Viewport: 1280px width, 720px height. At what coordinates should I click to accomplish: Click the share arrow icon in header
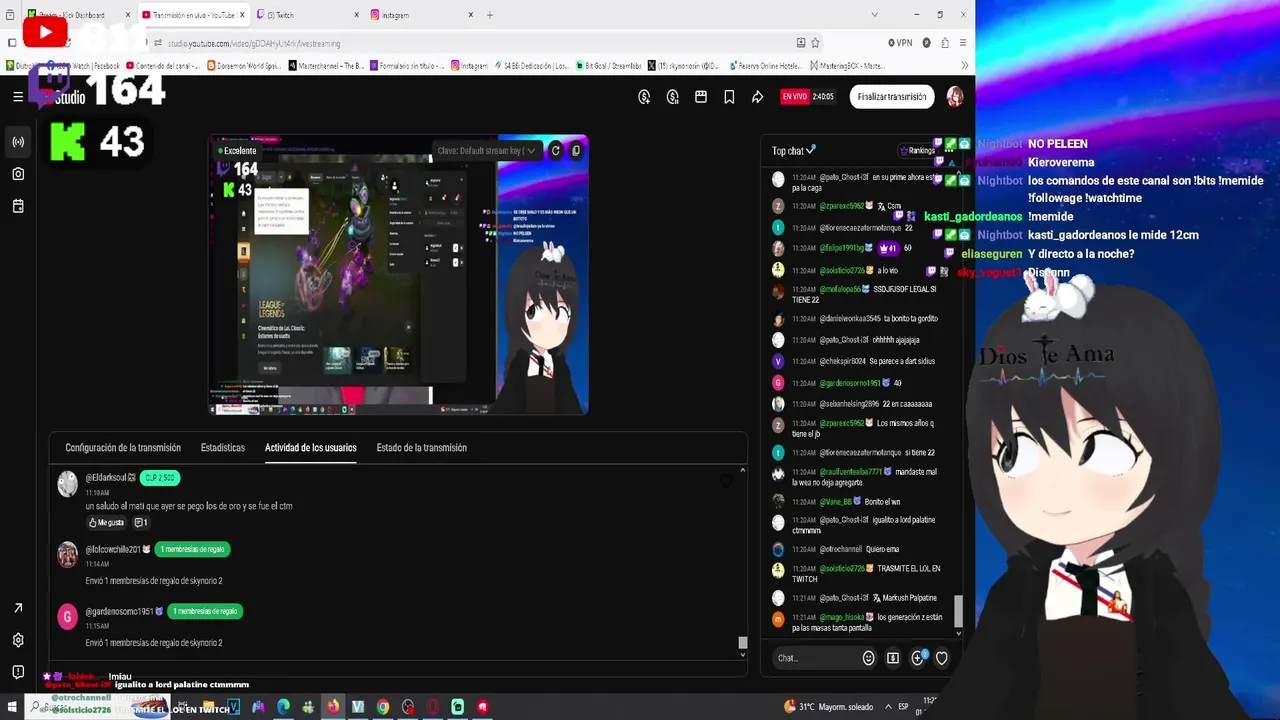coord(758,97)
